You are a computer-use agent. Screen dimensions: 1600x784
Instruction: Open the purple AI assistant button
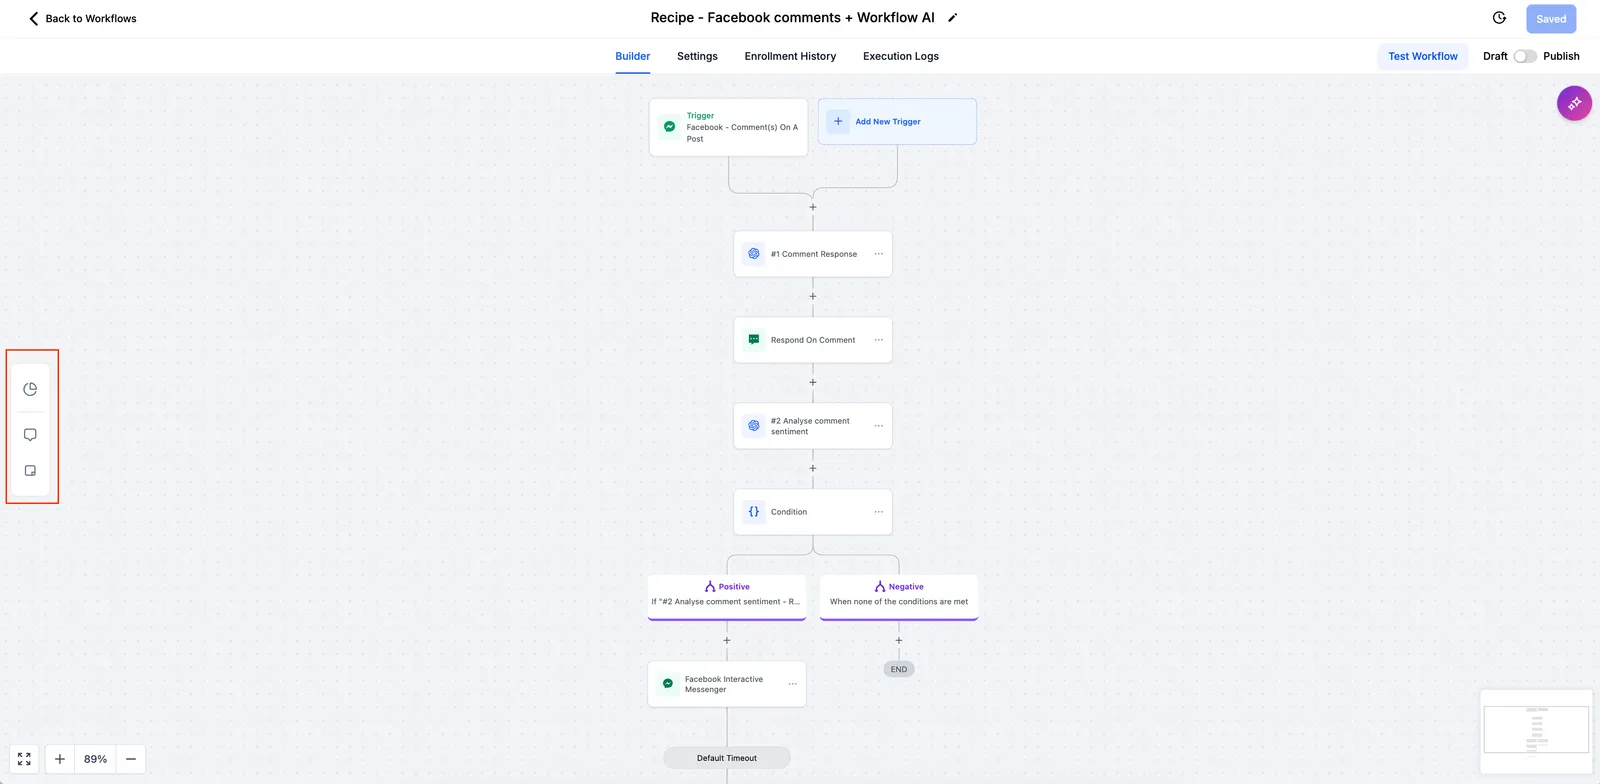pos(1574,103)
